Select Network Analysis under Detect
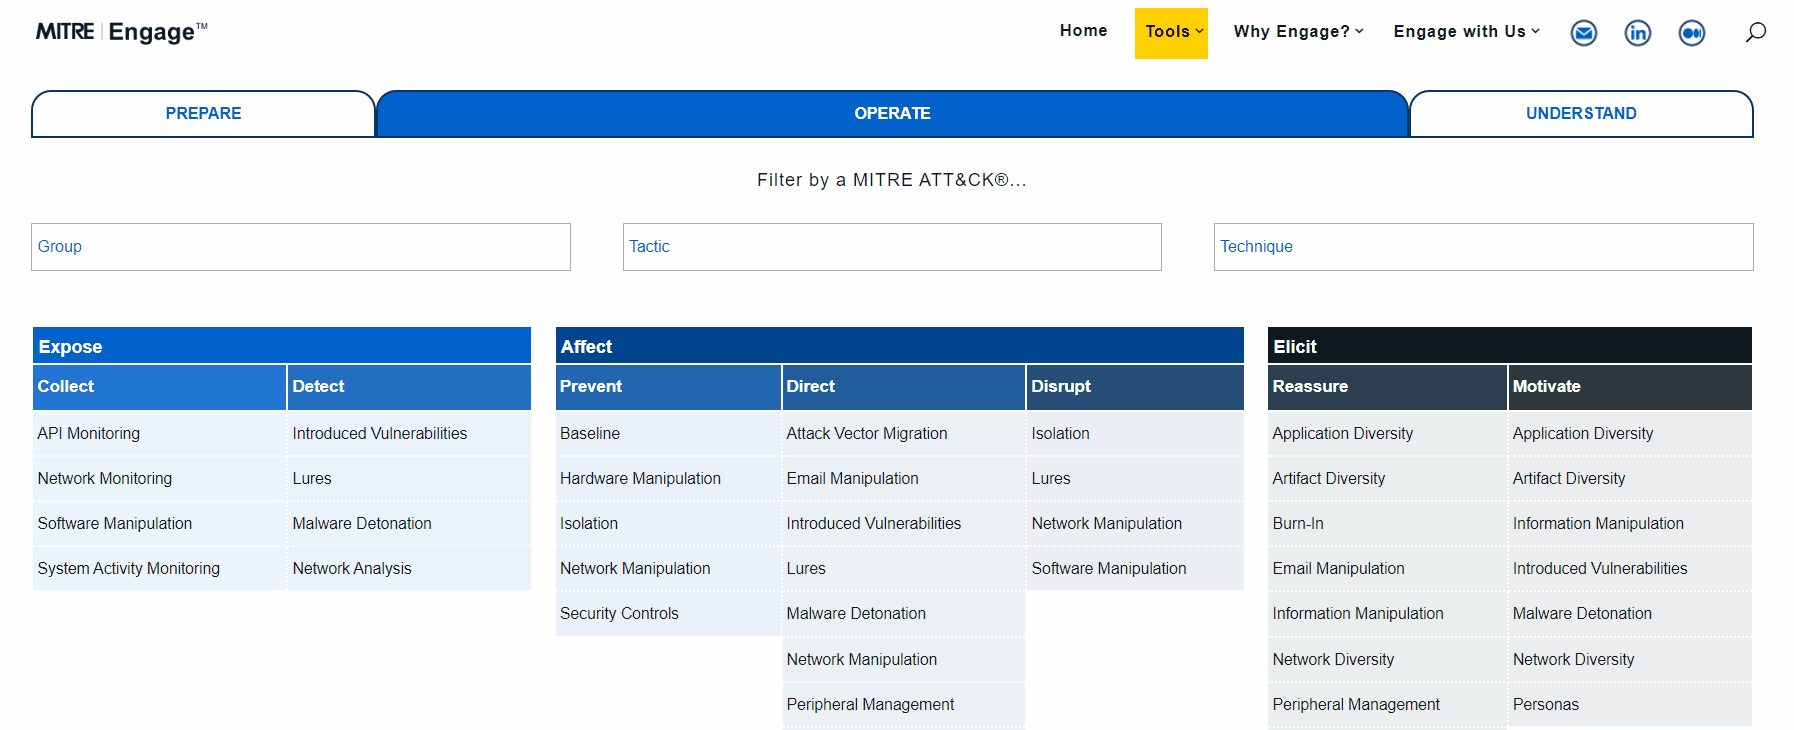Image resolution: width=1794 pixels, height=730 pixels. 352,569
